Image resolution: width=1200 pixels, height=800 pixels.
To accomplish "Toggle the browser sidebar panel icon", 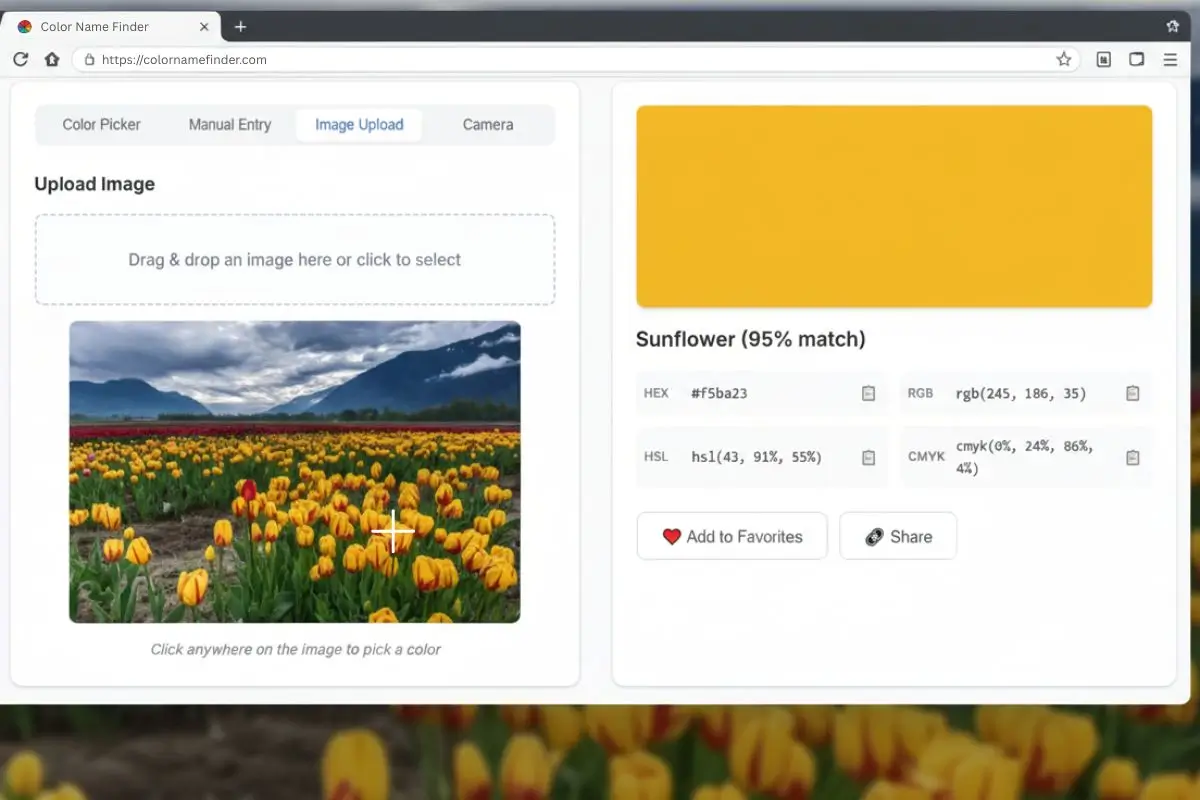I will (1136, 60).
